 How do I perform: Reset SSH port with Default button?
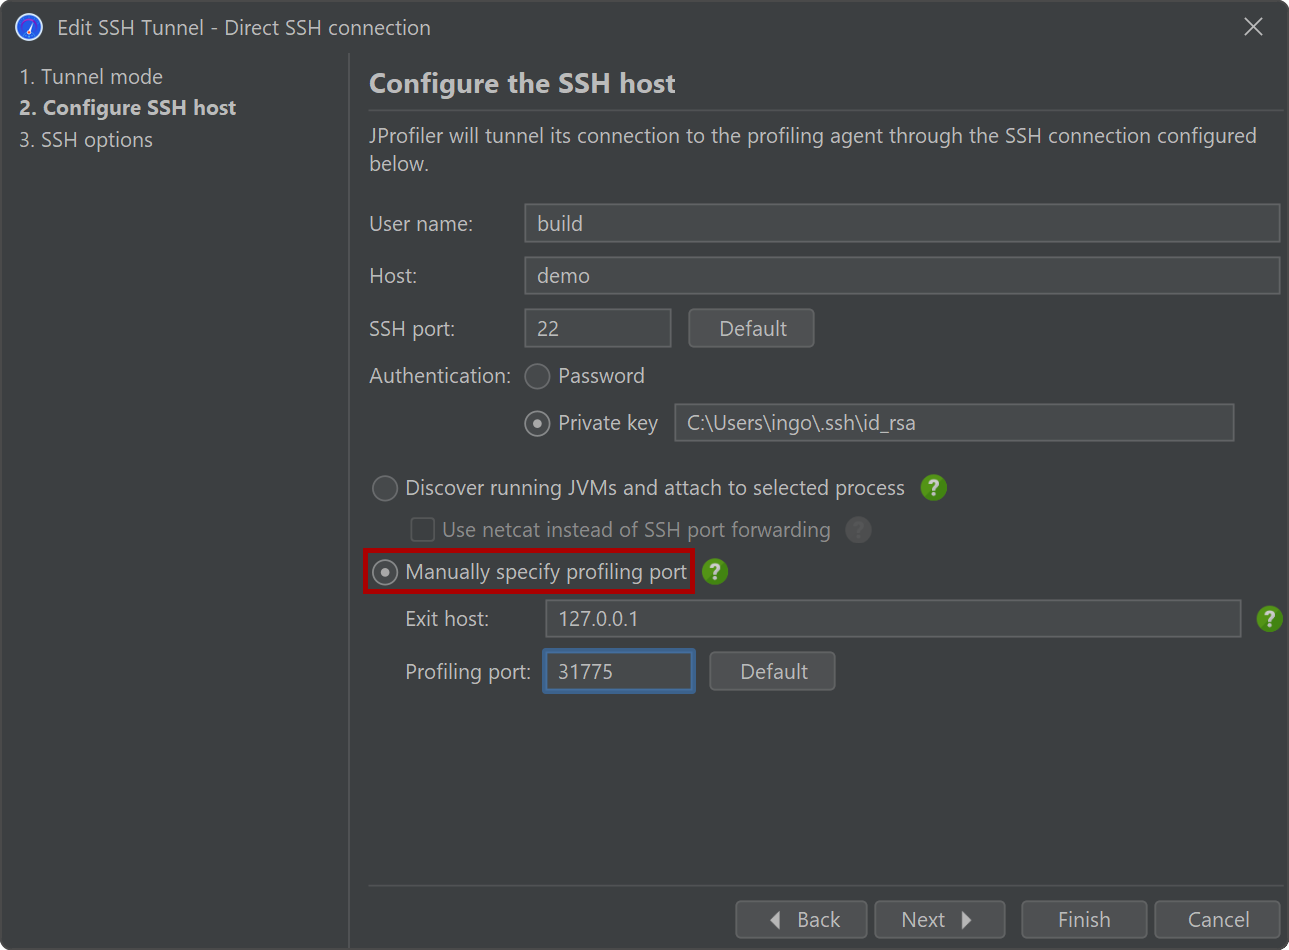pos(751,328)
